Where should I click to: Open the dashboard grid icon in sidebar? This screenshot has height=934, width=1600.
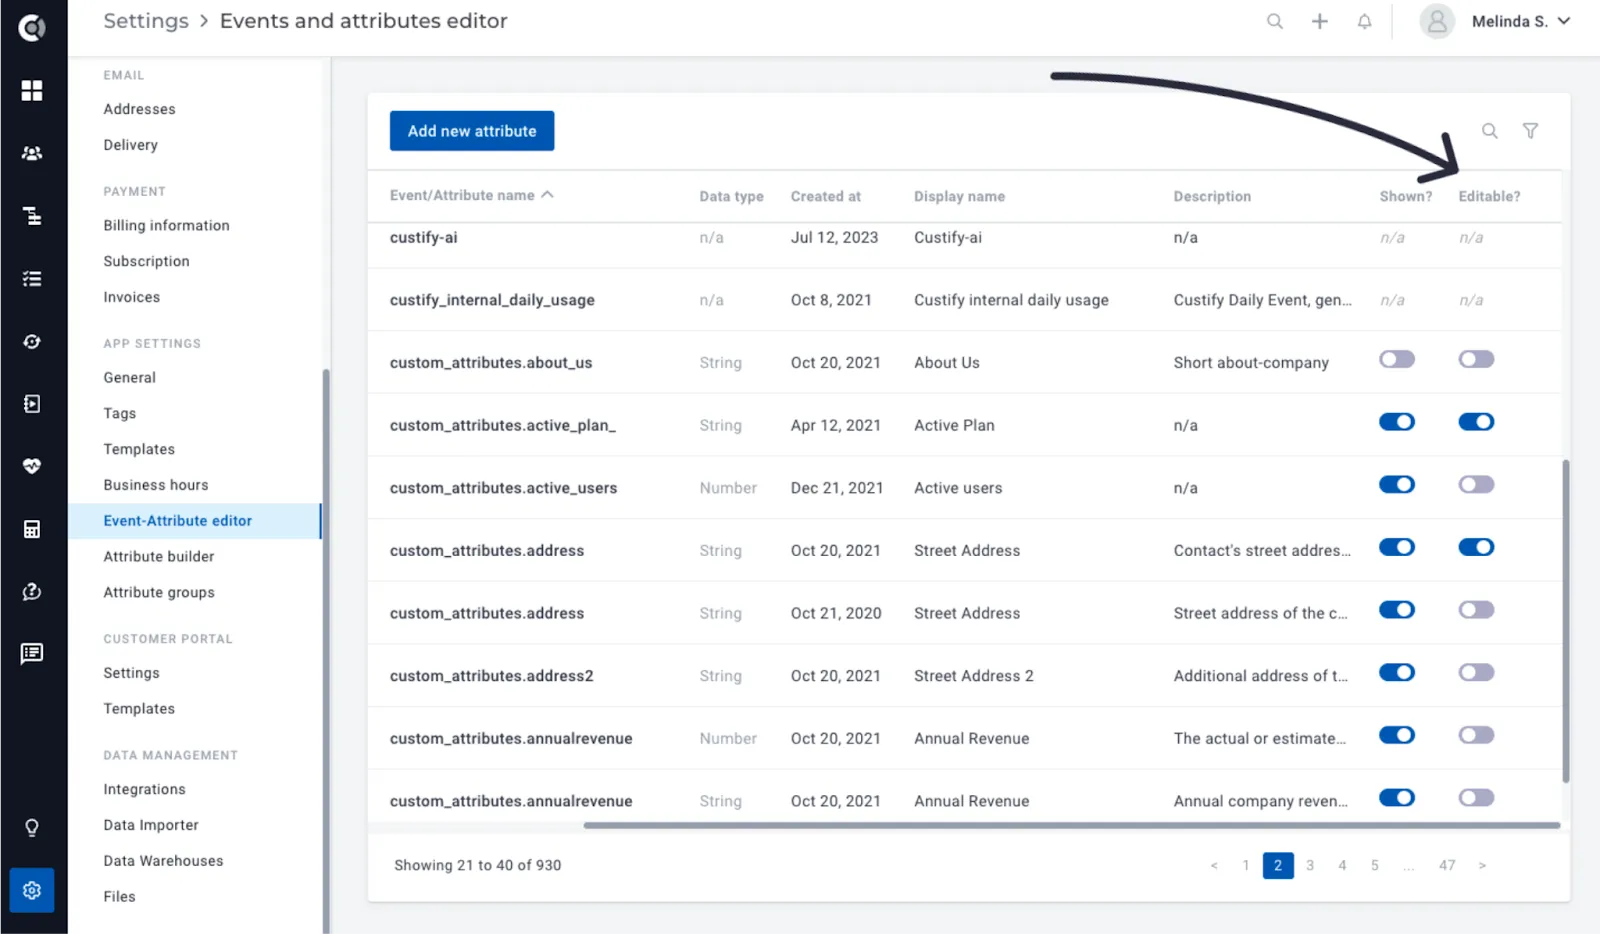tap(32, 91)
